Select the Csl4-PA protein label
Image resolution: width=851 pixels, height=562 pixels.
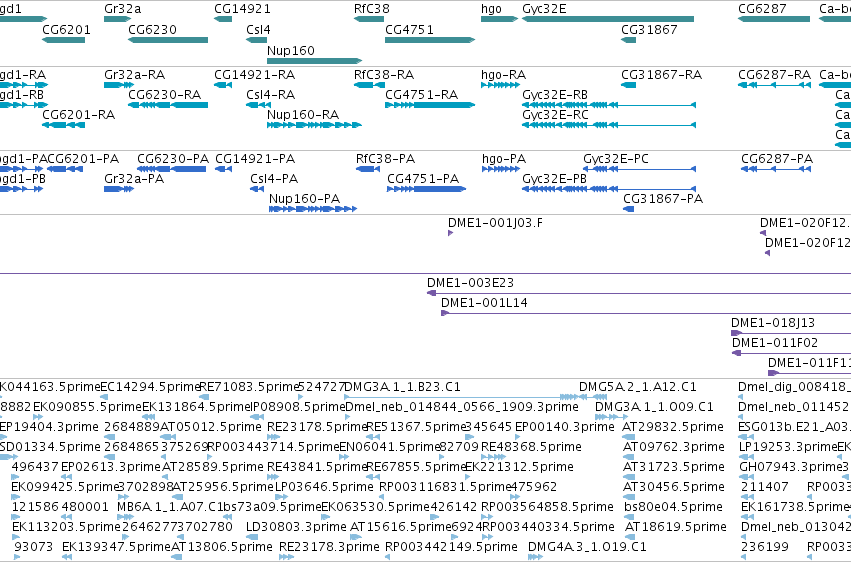[x=274, y=178]
